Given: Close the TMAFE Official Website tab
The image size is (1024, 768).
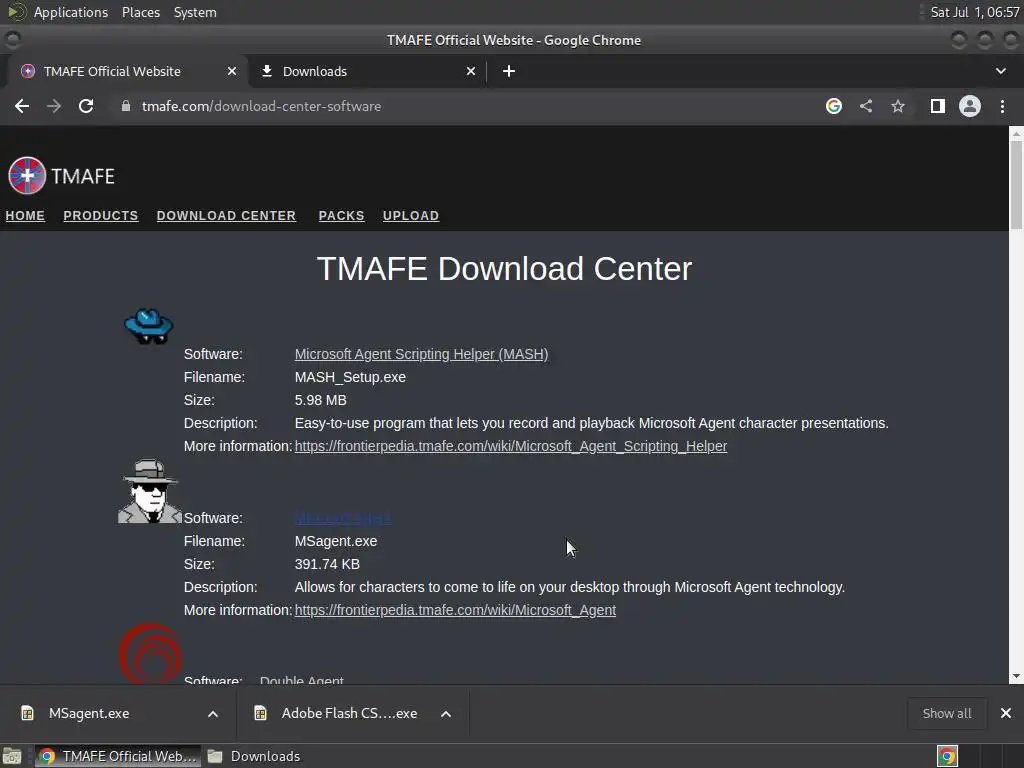Looking at the screenshot, I should [x=232, y=71].
